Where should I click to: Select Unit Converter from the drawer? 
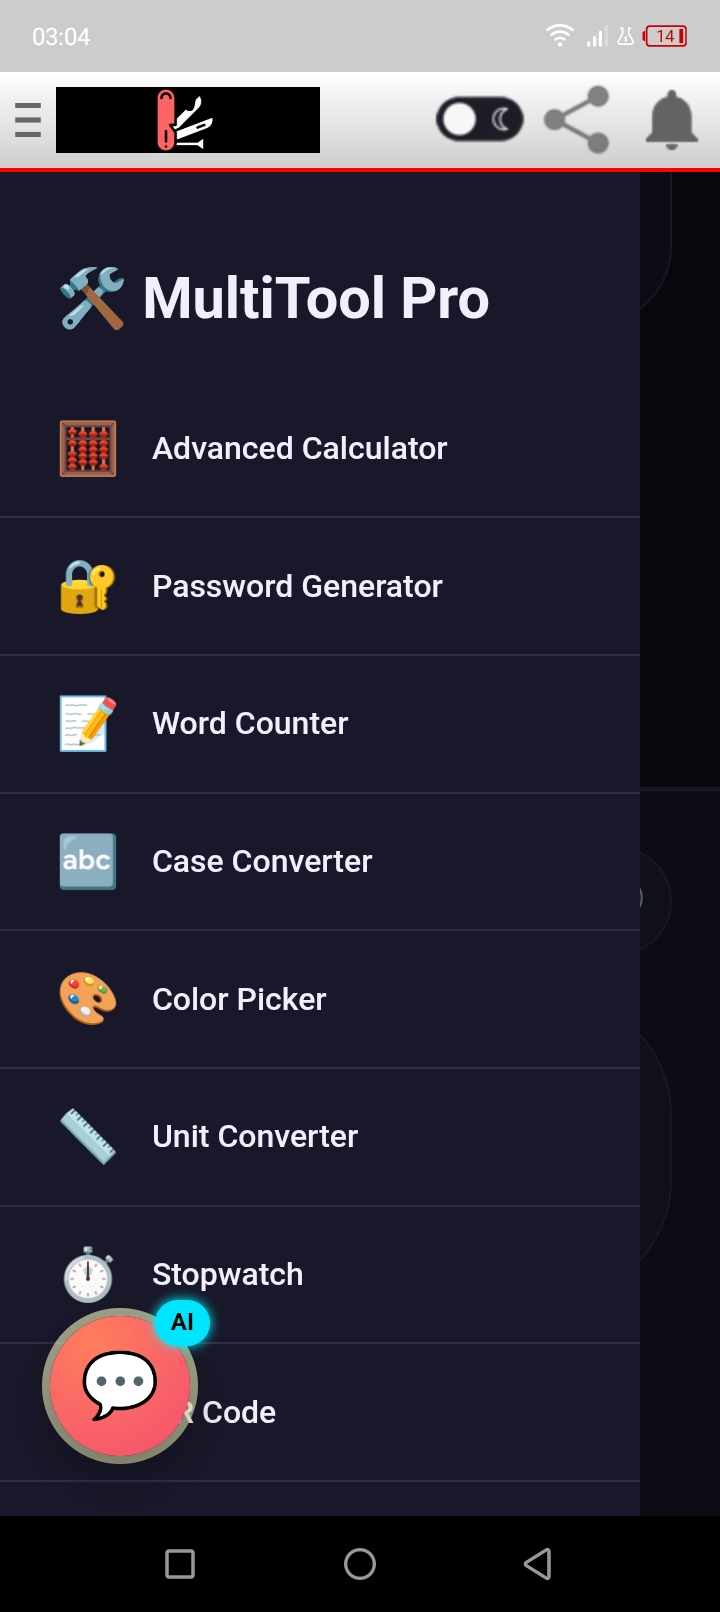click(x=320, y=1137)
